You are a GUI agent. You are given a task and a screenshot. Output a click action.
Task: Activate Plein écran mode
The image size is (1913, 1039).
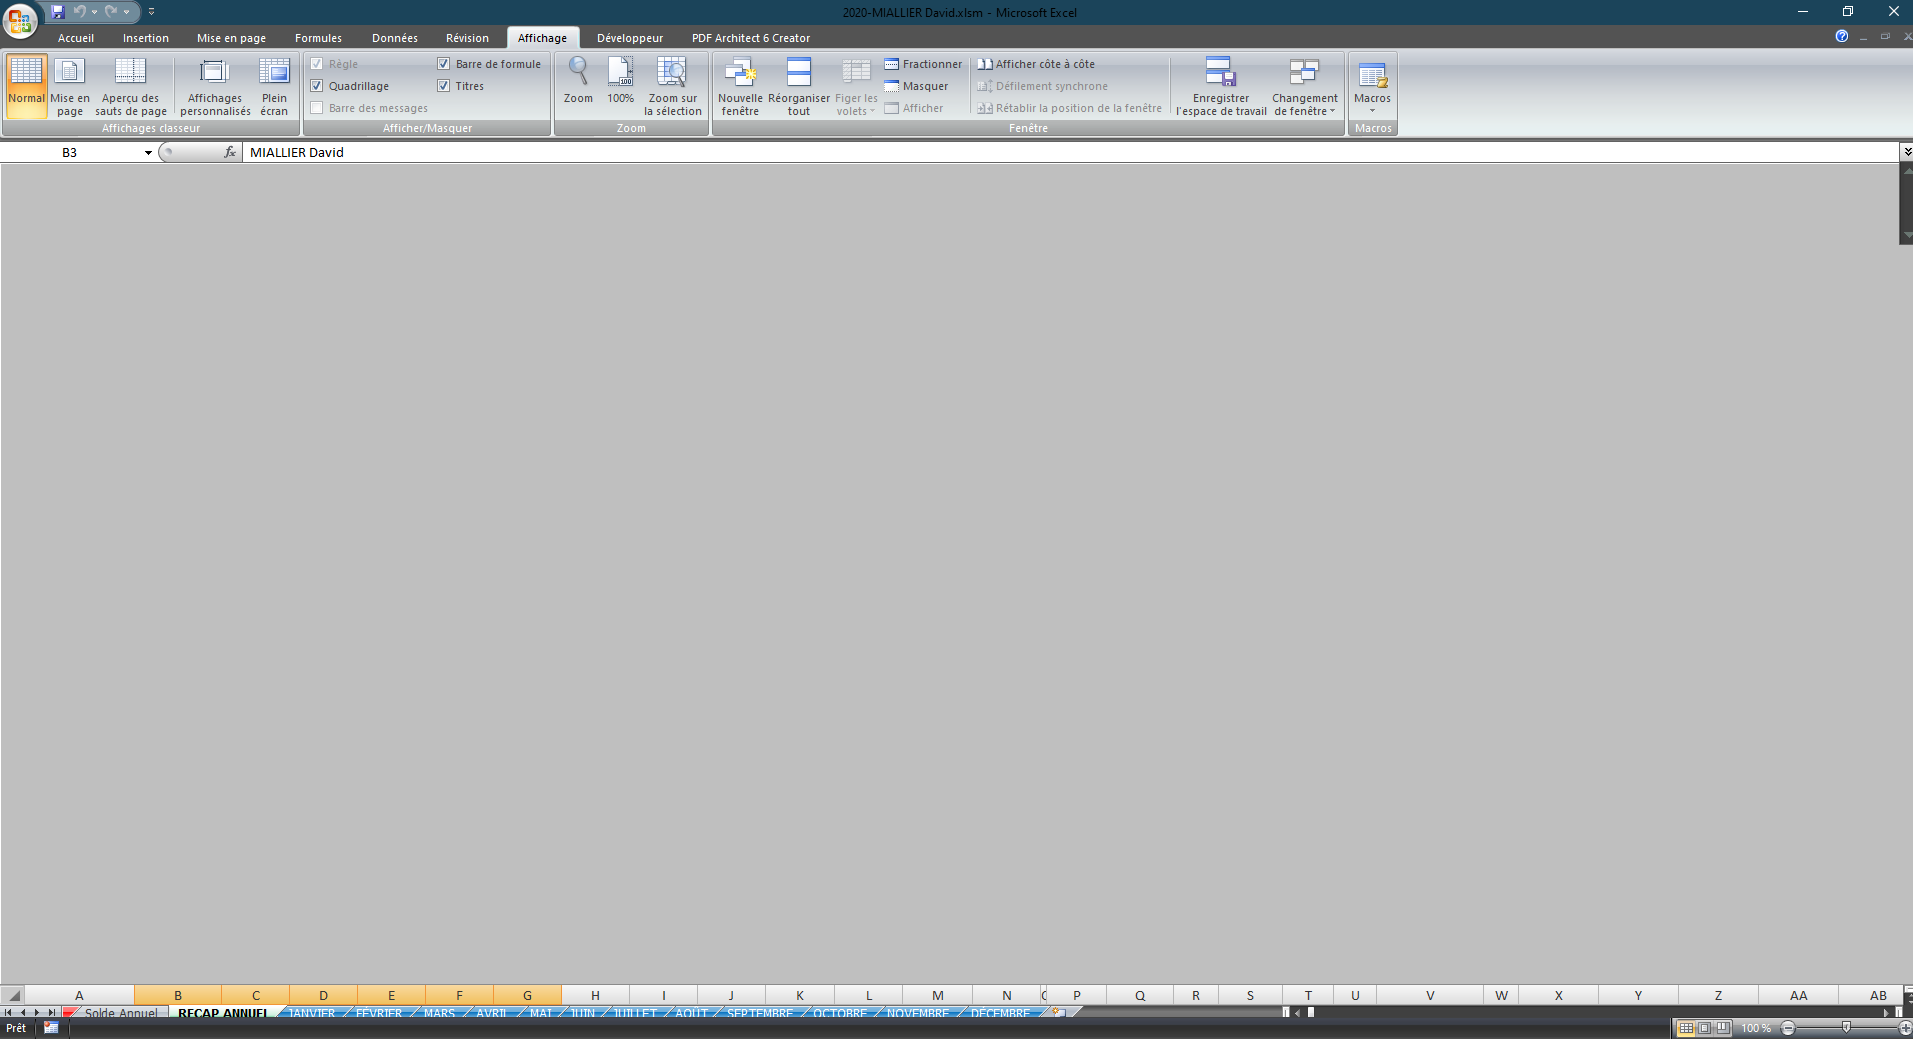click(x=274, y=86)
